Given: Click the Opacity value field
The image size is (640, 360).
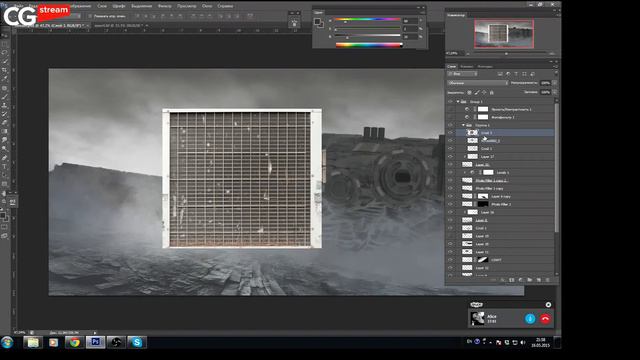Looking at the screenshot, I should [545, 83].
